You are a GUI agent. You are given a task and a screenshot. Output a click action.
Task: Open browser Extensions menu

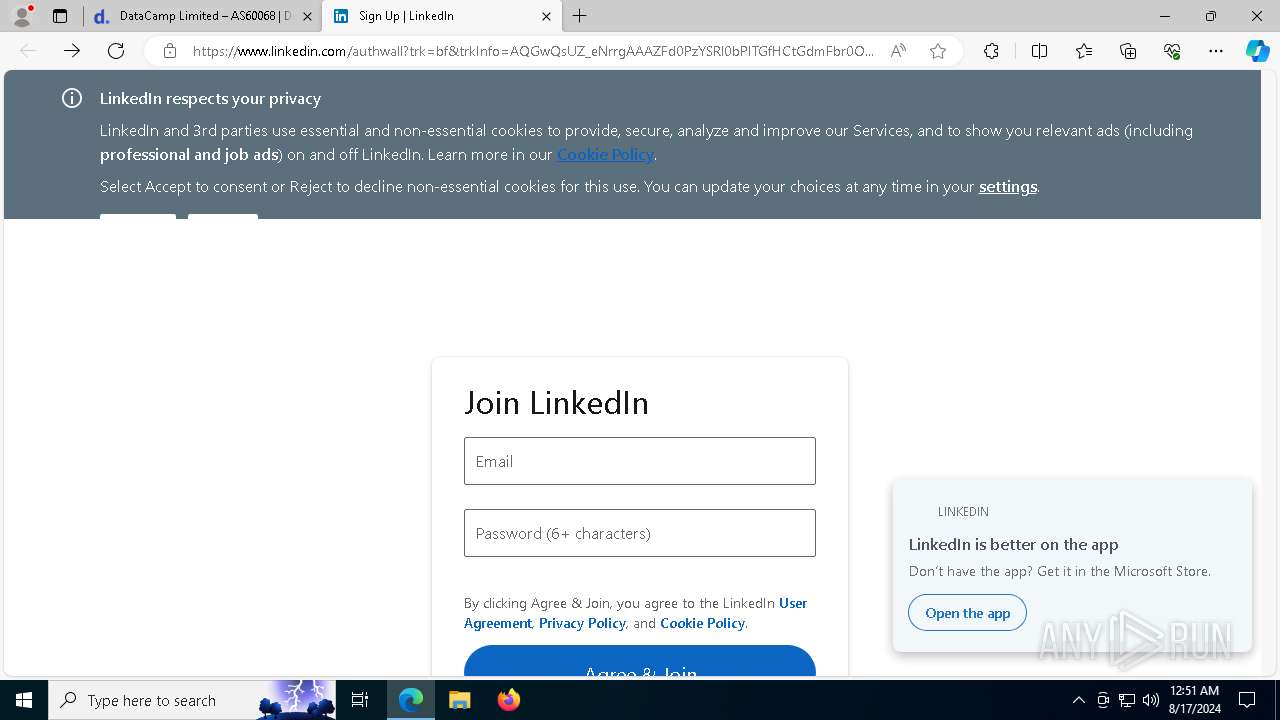tap(991, 51)
